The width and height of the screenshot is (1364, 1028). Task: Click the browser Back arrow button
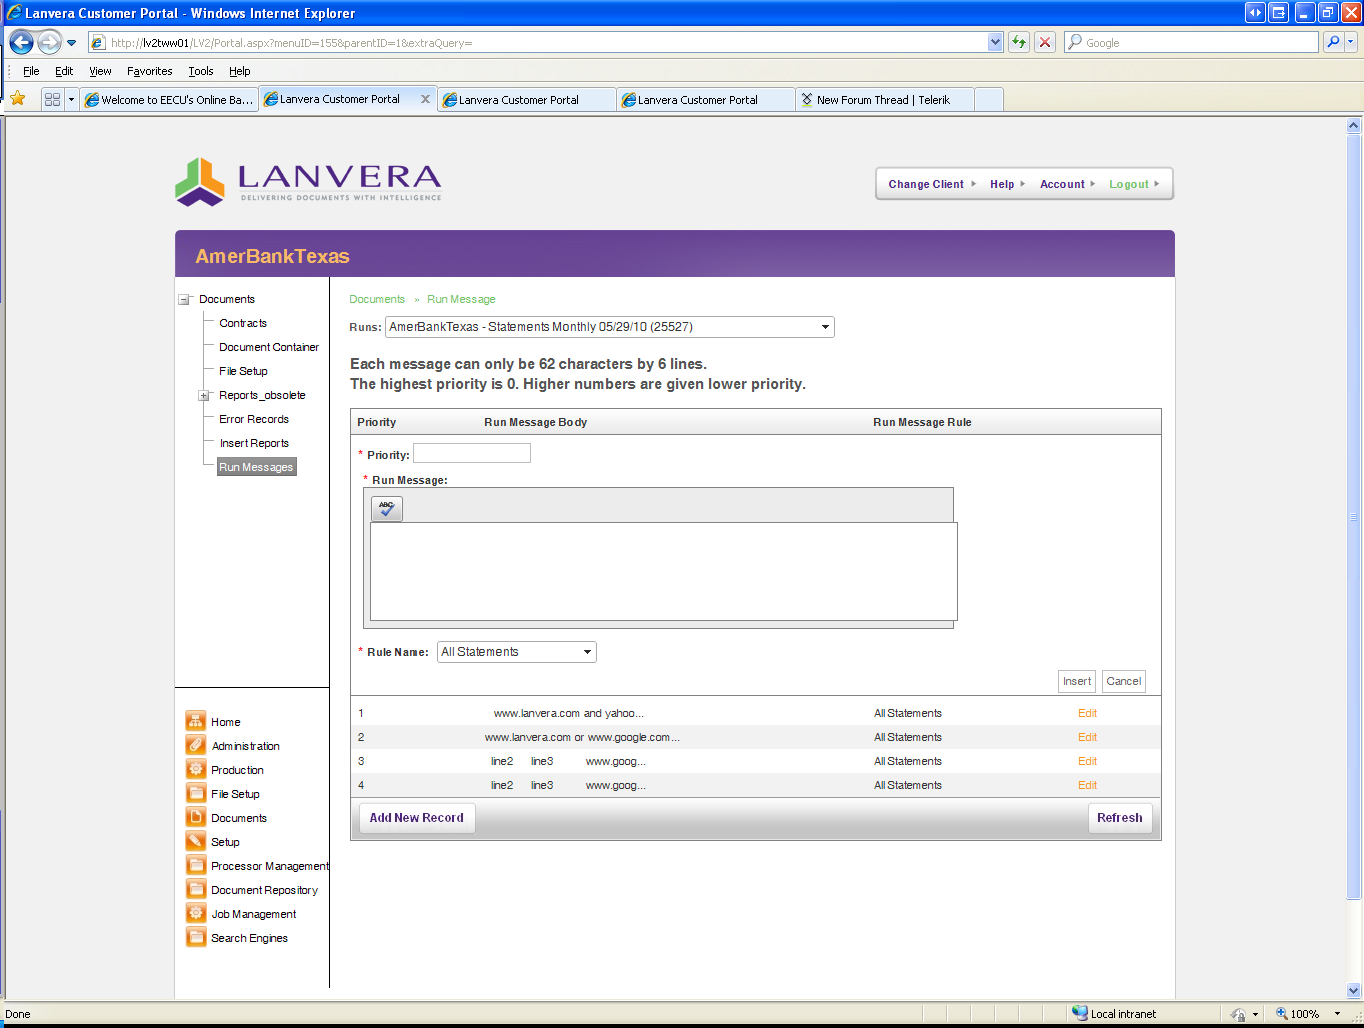click(x=21, y=42)
